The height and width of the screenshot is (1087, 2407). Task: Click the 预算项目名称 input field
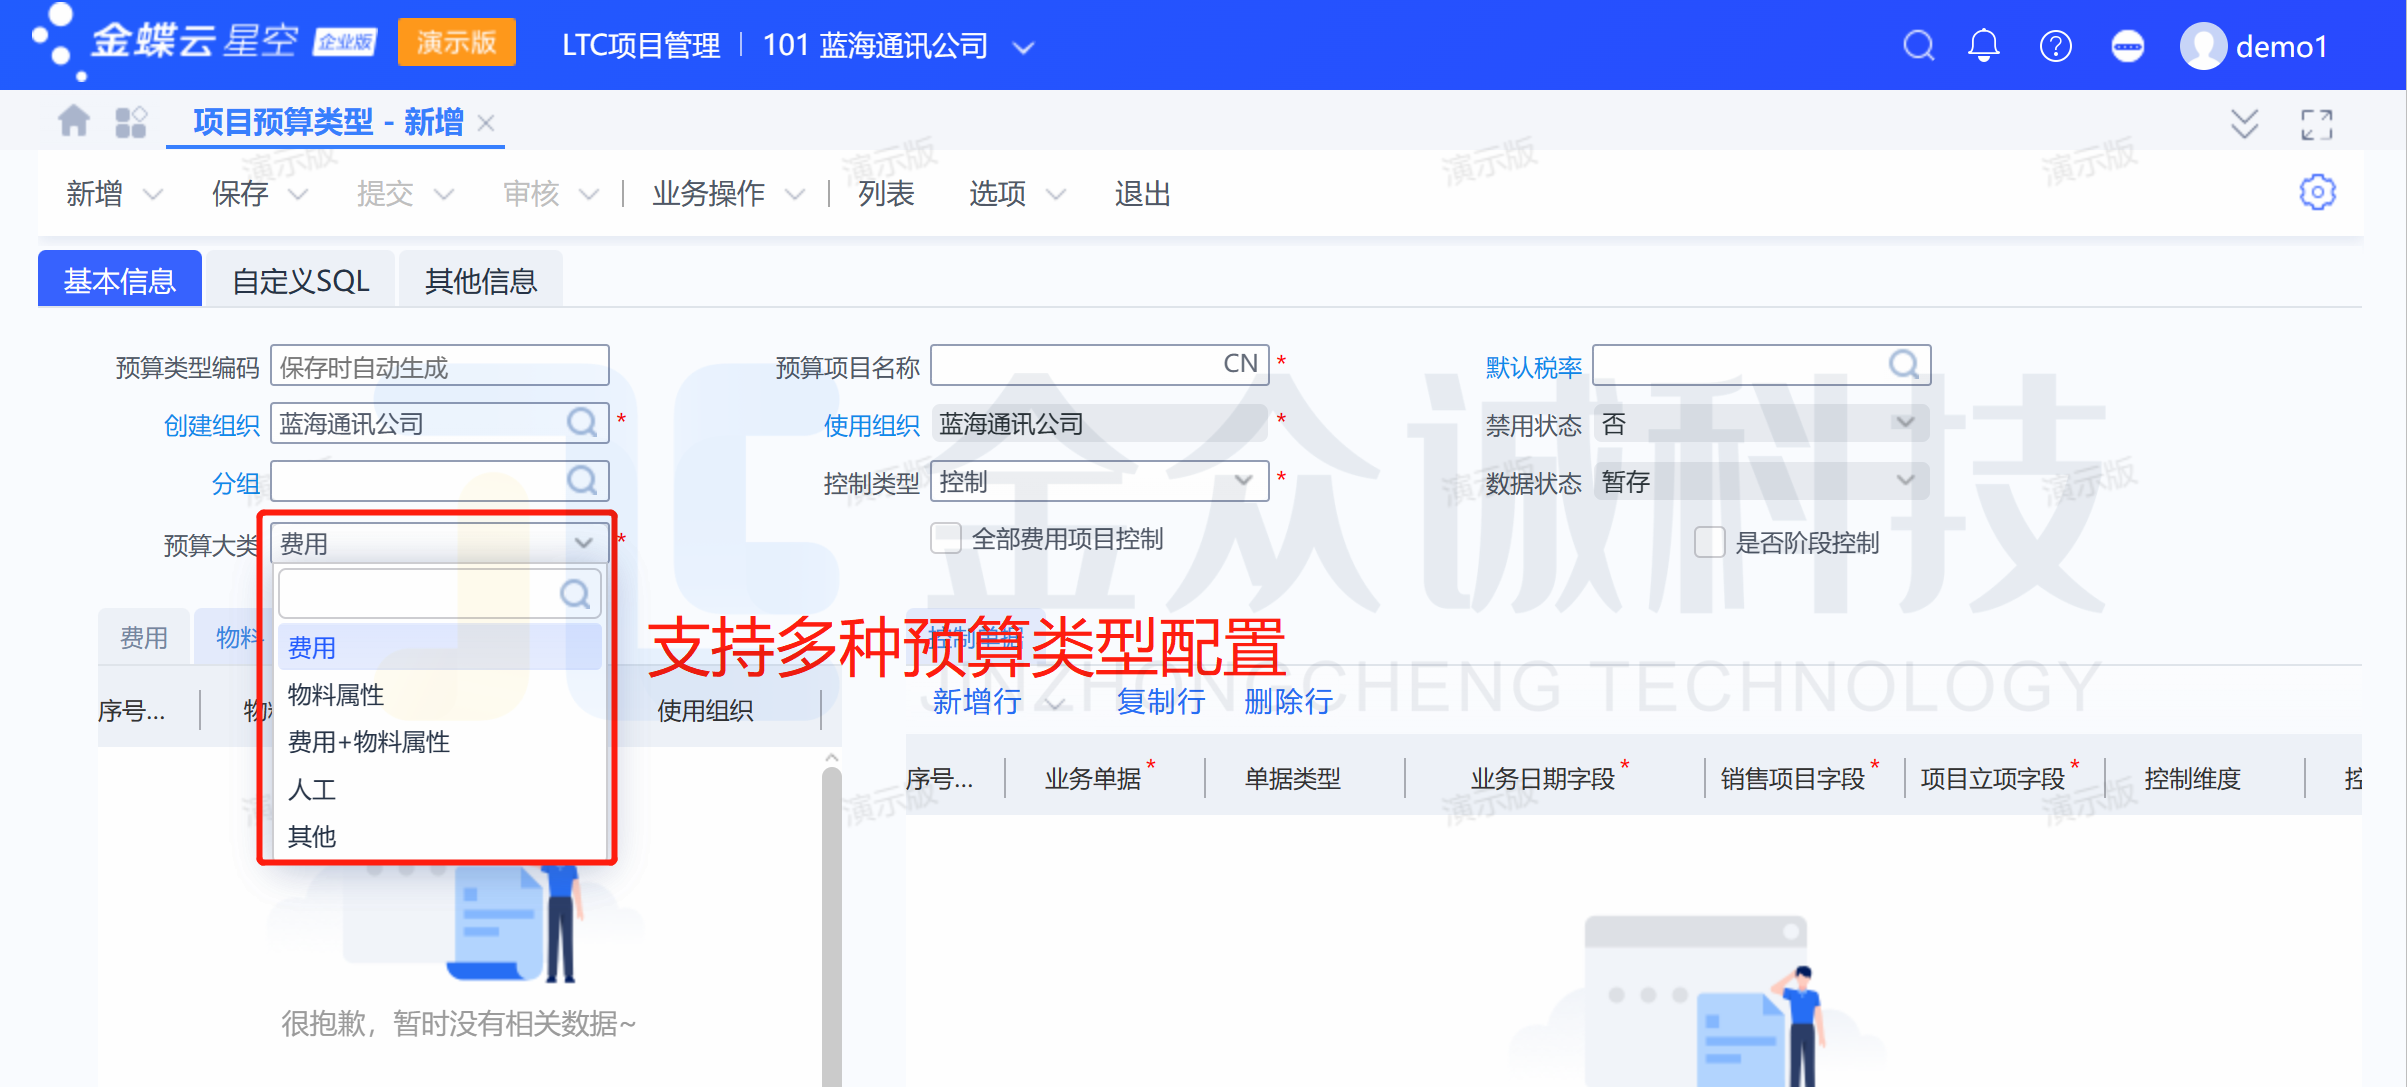(1075, 365)
